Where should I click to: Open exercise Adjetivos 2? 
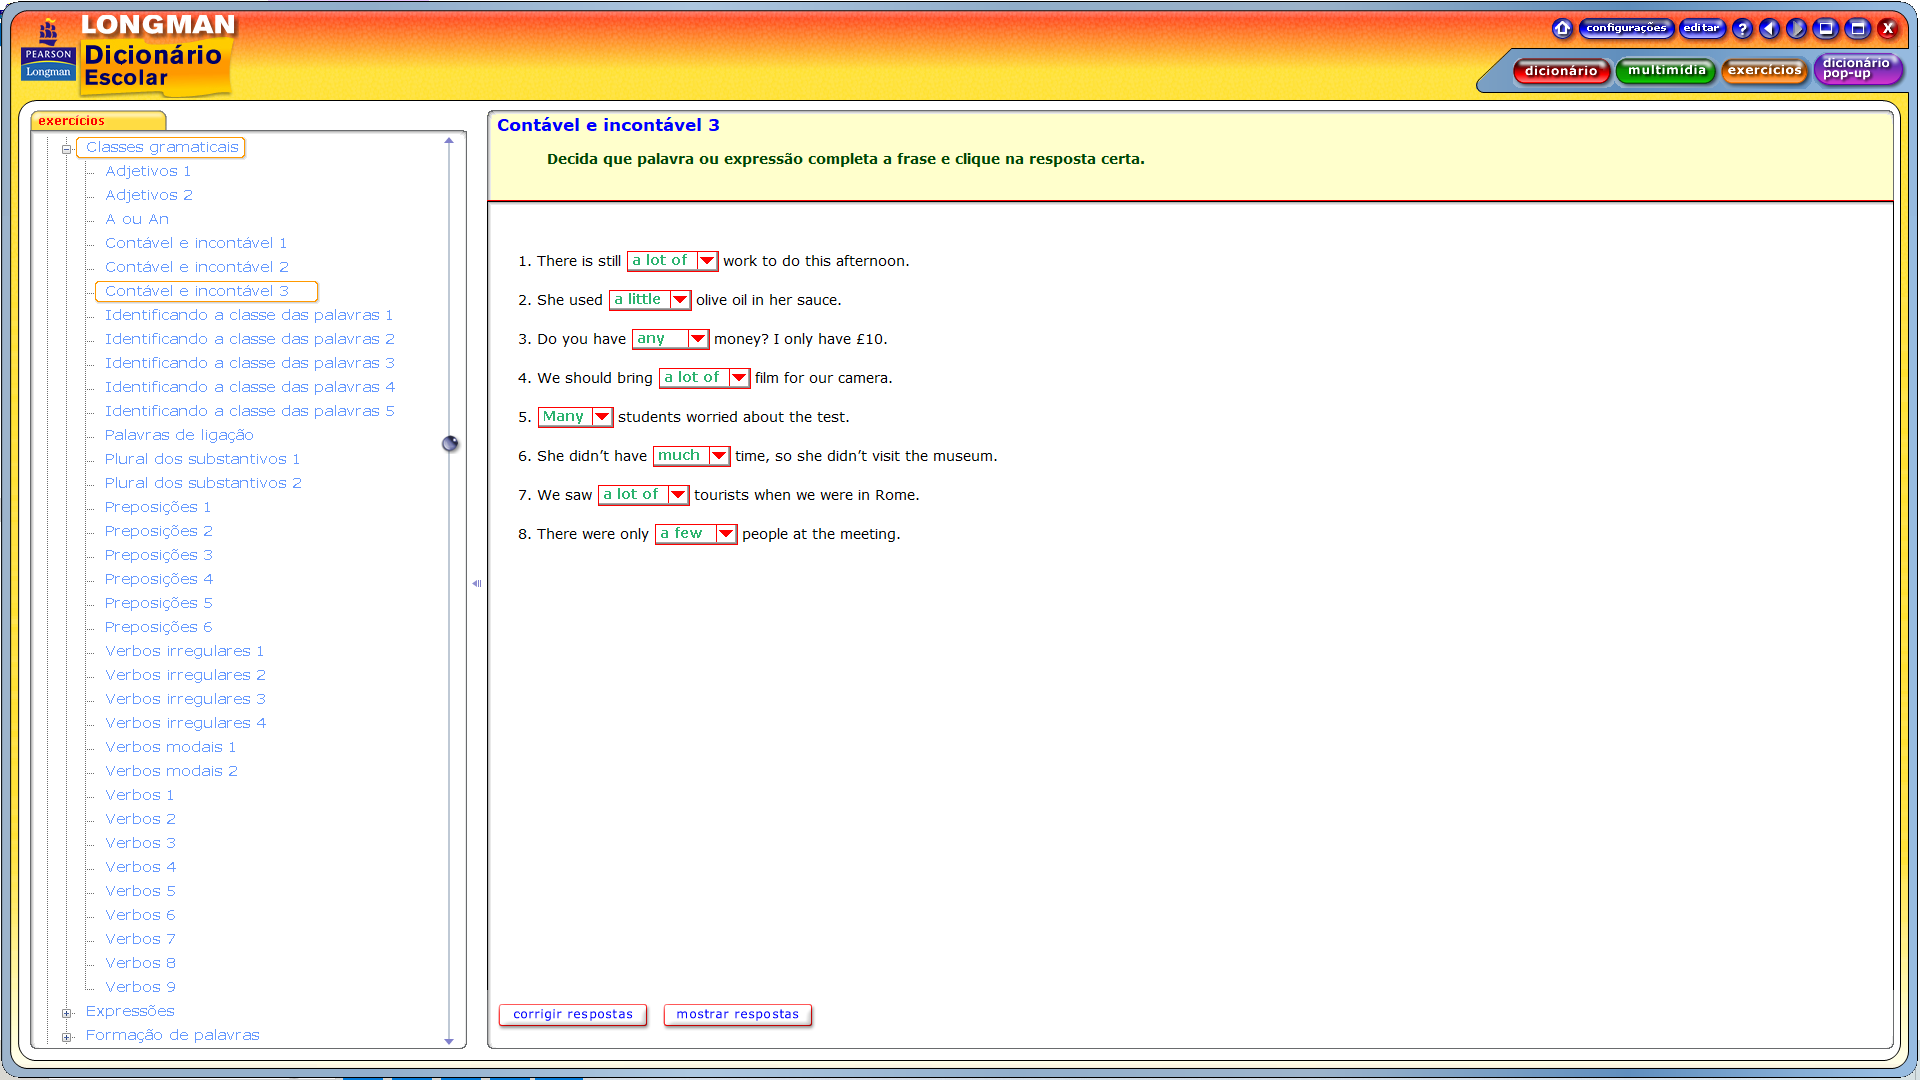point(149,195)
